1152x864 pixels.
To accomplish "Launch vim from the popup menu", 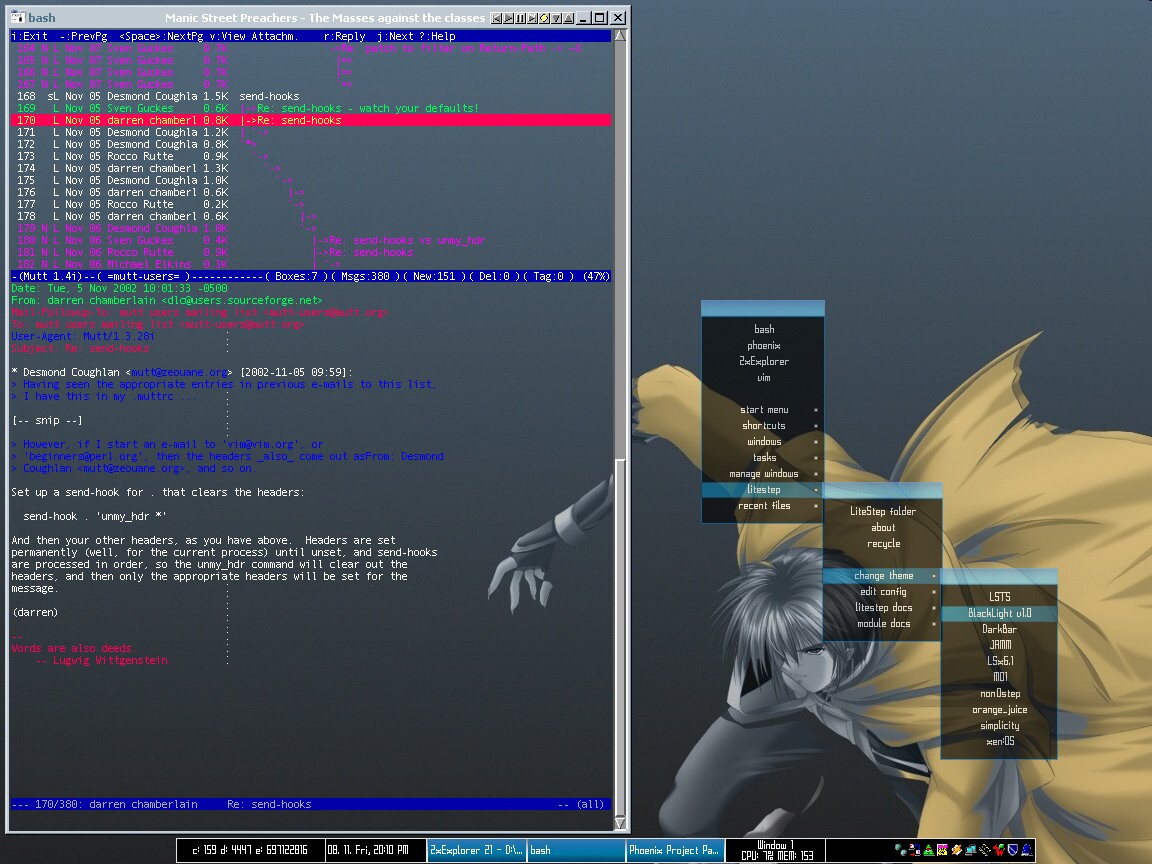I will click(764, 378).
